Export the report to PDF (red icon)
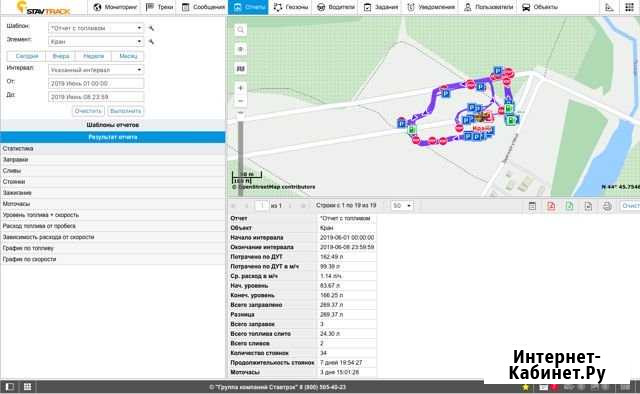Image resolution: width=640 pixels, height=394 pixels. (x=551, y=206)
